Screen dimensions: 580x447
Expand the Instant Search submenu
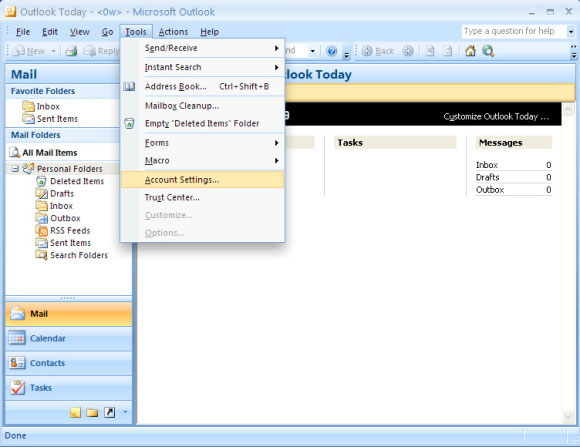276,67
